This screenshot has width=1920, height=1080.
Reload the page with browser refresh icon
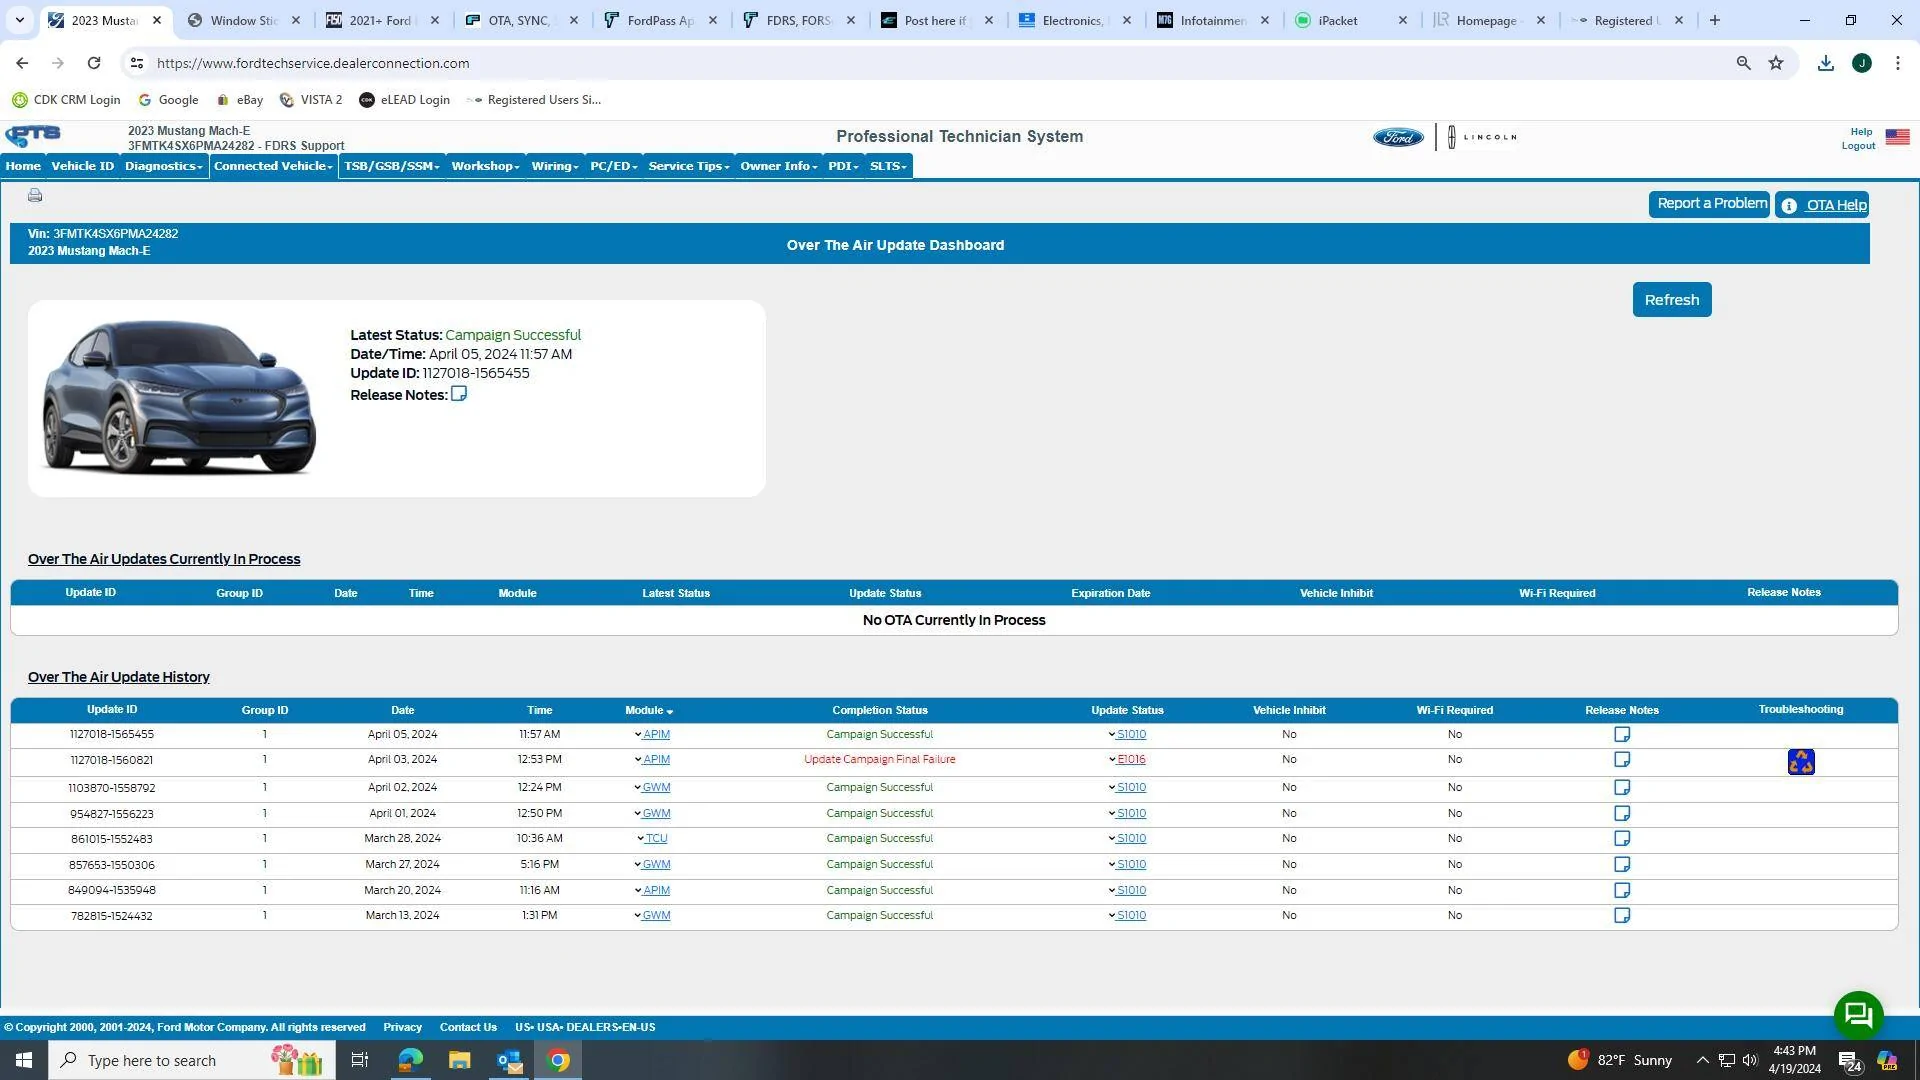click(x=94, y=63)
